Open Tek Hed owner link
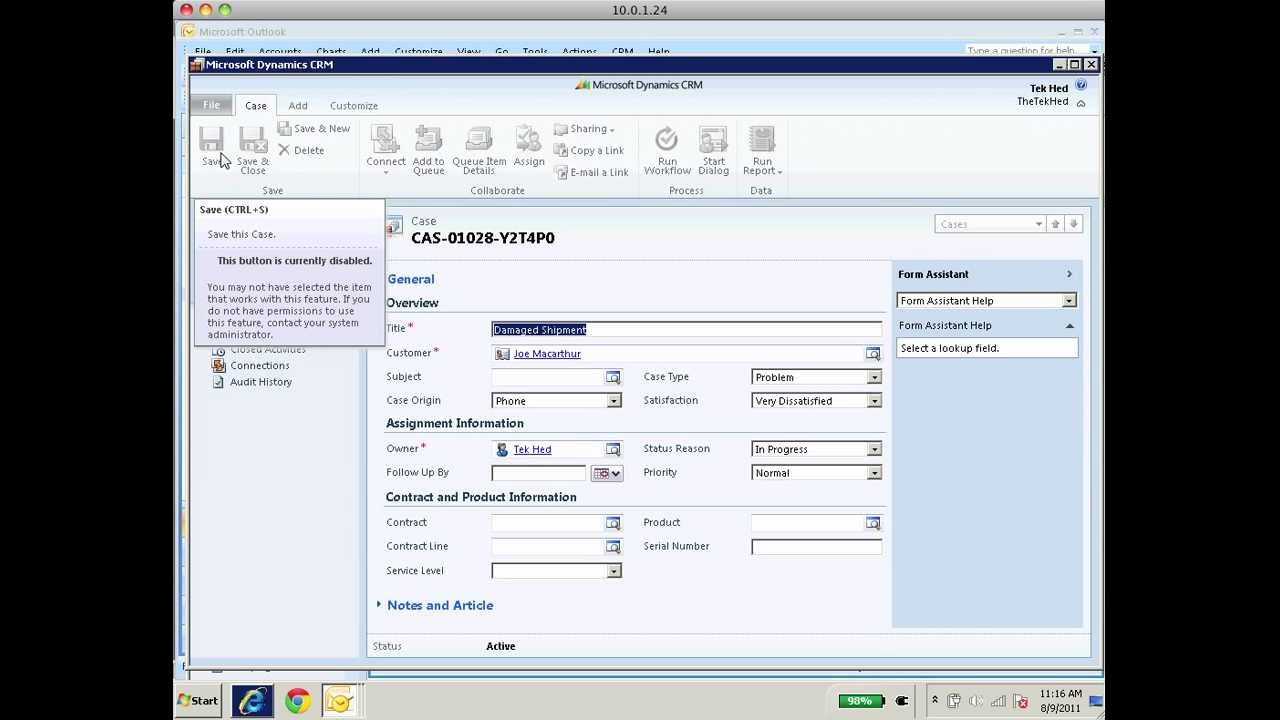Viewport: 1280px width, 720px height. click(532, 450)
